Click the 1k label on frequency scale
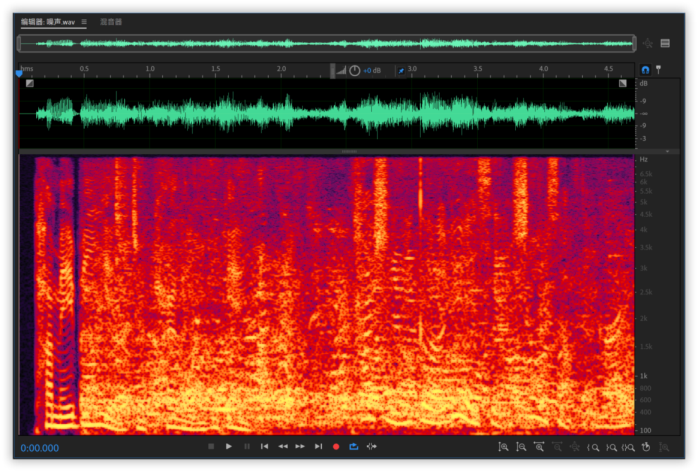 [644, 376]
